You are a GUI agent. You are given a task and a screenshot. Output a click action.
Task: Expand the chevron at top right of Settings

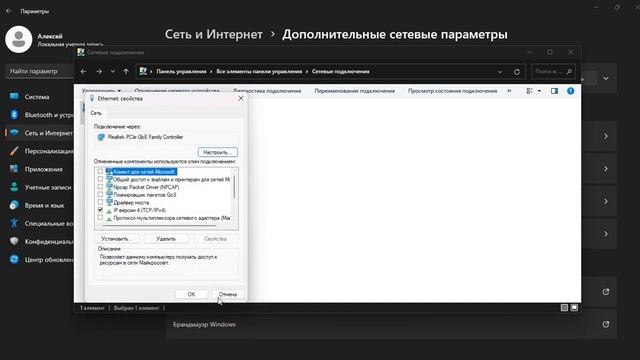[x=606, y=78]
